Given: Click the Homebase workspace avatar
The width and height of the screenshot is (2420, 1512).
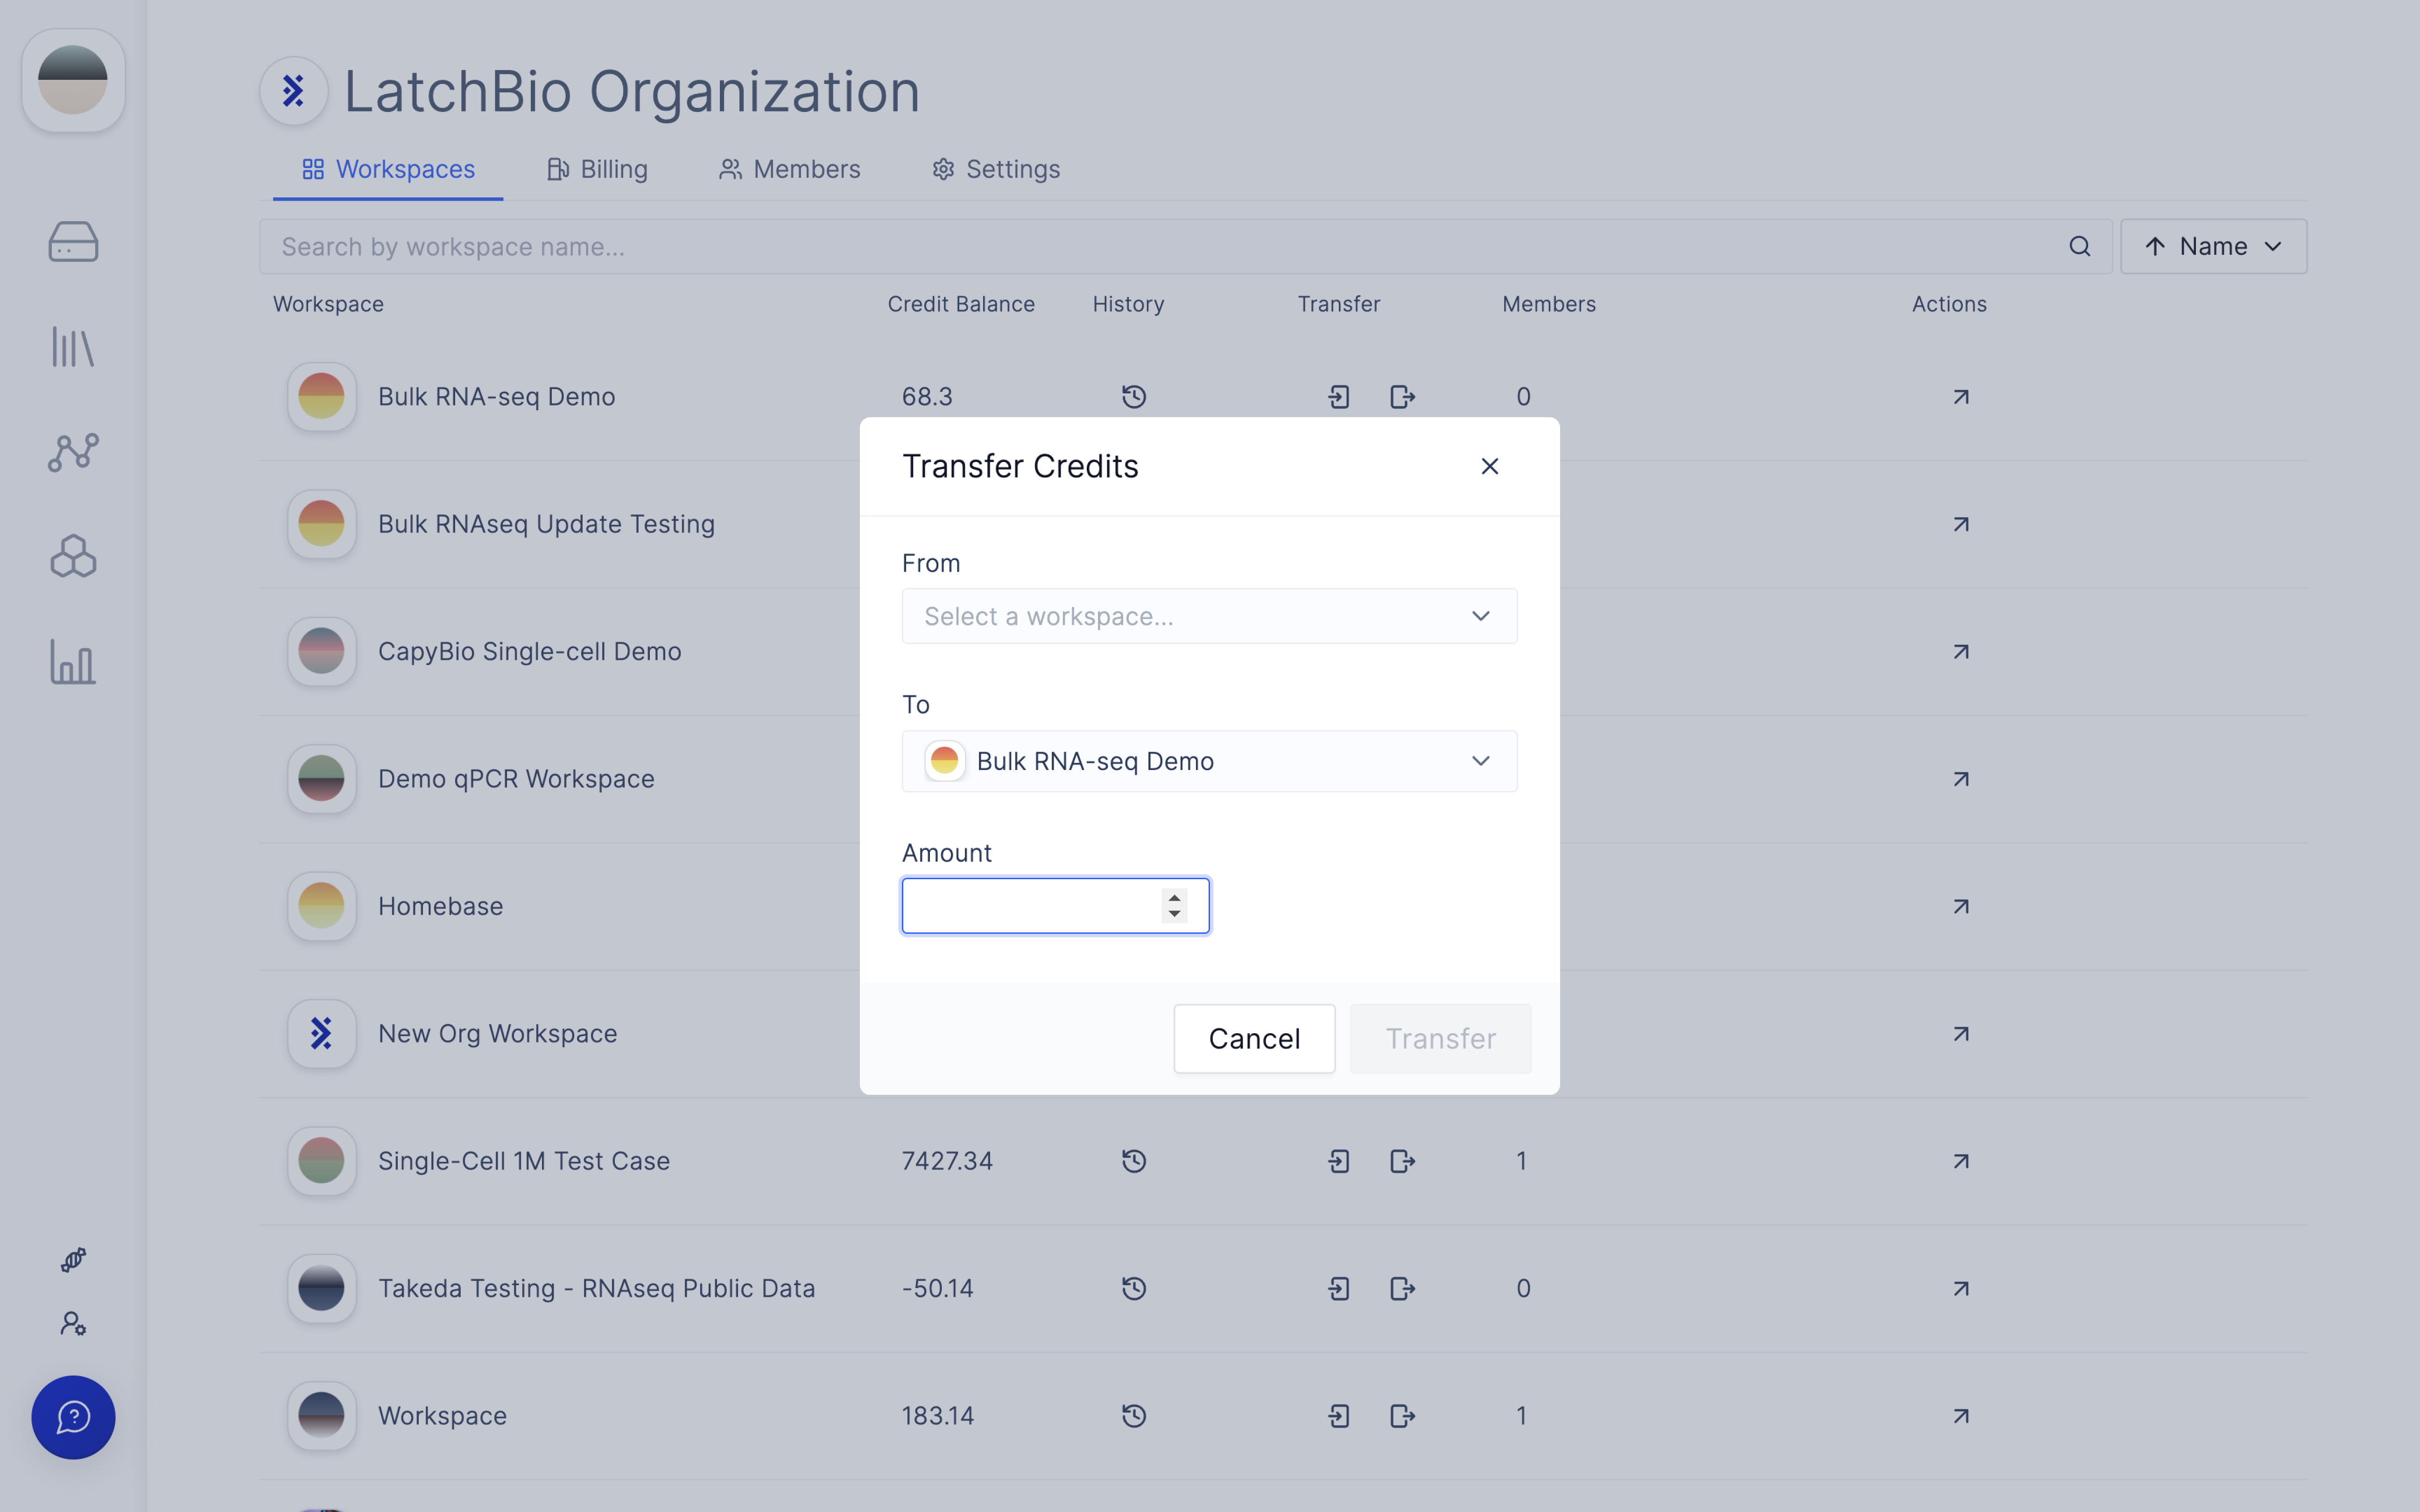Looking at the screenshot, I should pyautogui.click(x=321, y=906).
